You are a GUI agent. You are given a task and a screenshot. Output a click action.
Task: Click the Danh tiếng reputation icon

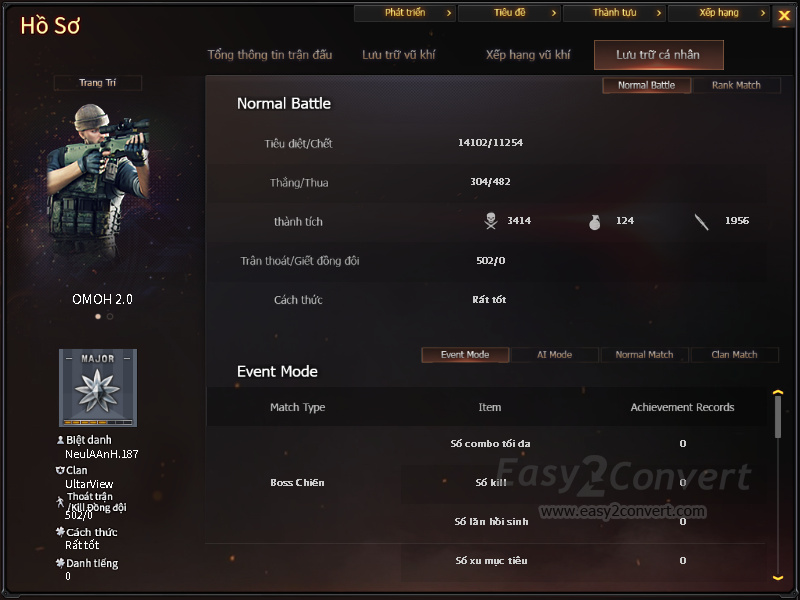pyautogui.click(x=60, y=563)
